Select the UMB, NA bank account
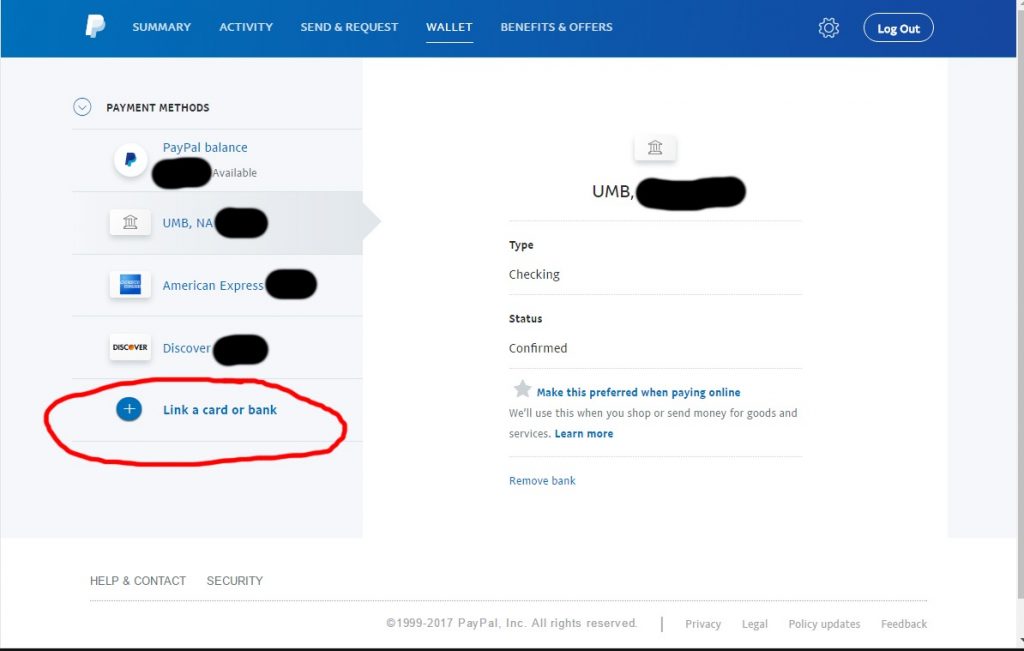1024x651 pixels. pyautogui.click(x=217, y=223)
